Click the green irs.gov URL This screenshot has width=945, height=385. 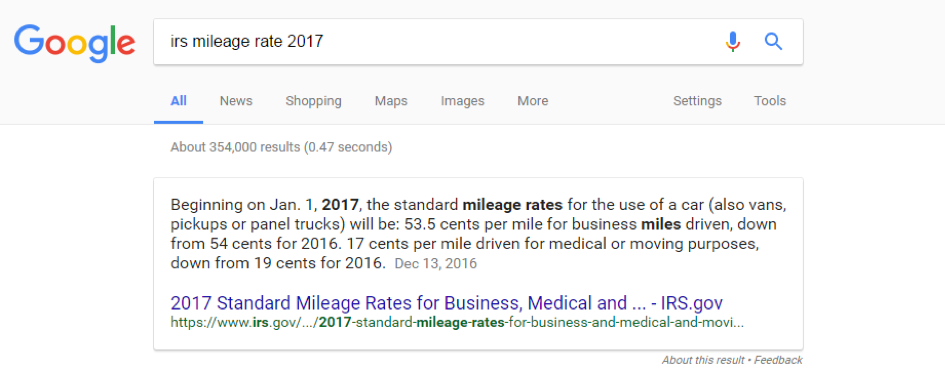tap(457, 322)
